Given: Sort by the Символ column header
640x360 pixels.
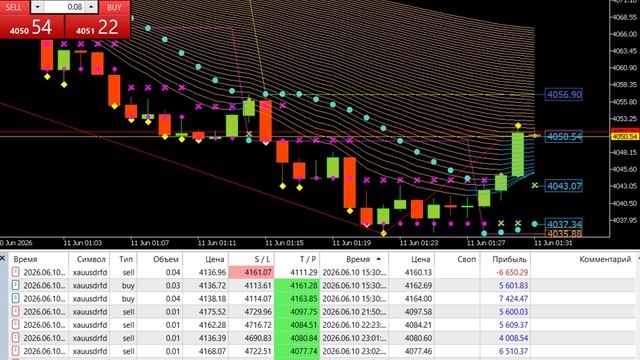Looking at the screenshot, I should pyautogui.click(x=91, y=259).
